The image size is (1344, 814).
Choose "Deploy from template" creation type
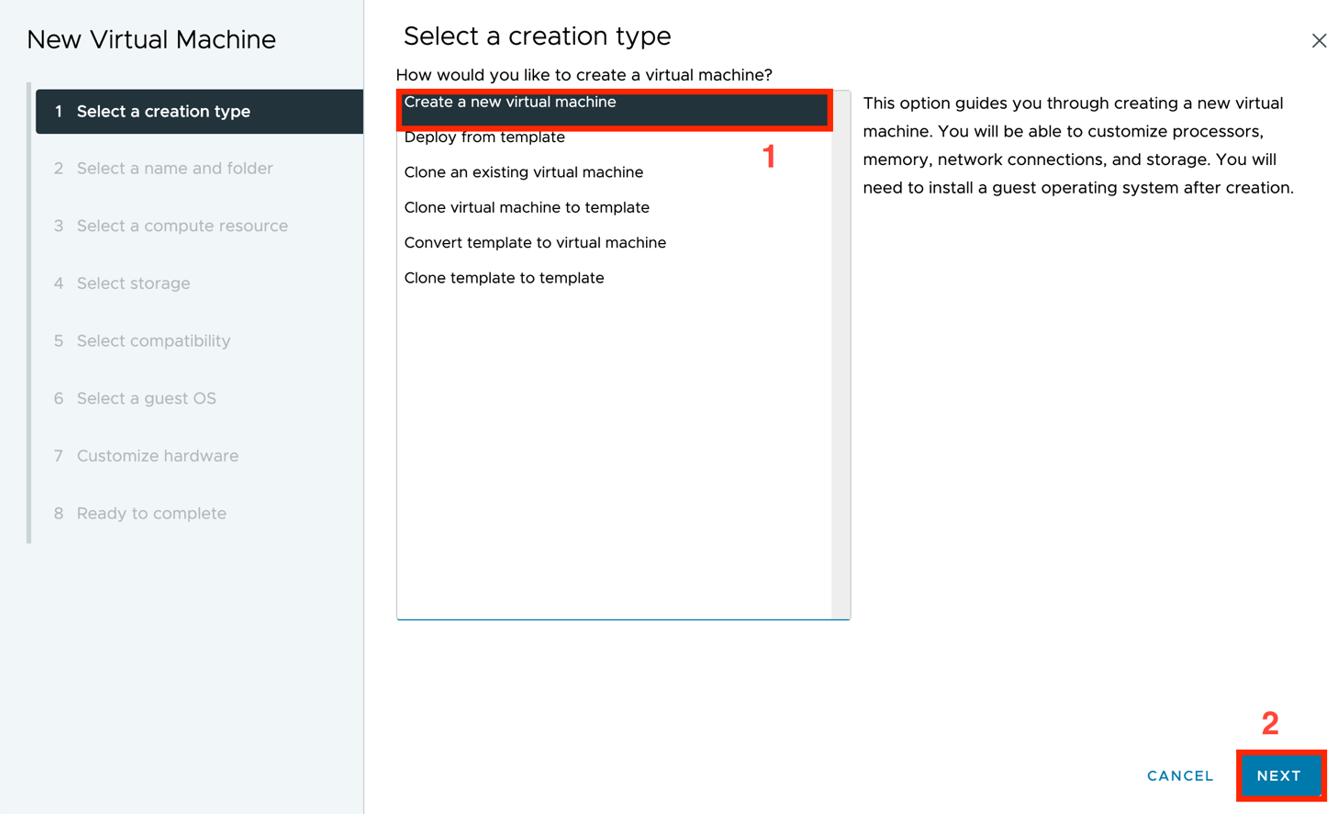(x=484, y=138)
